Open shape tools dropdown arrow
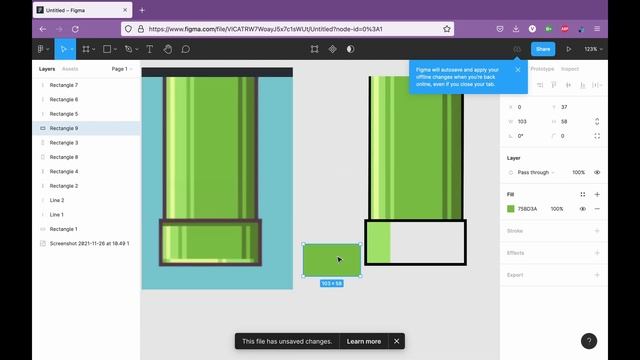Image resolution: width=640 pixels, height=360 pixels. [x=116, y=49]
